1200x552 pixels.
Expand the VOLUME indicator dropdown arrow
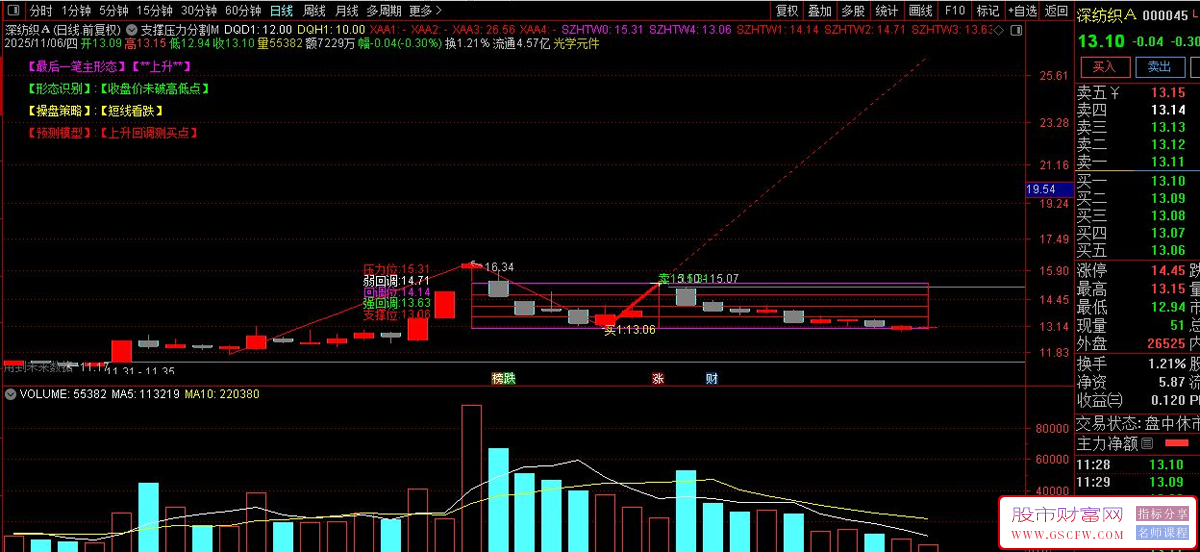coord(10,394)
